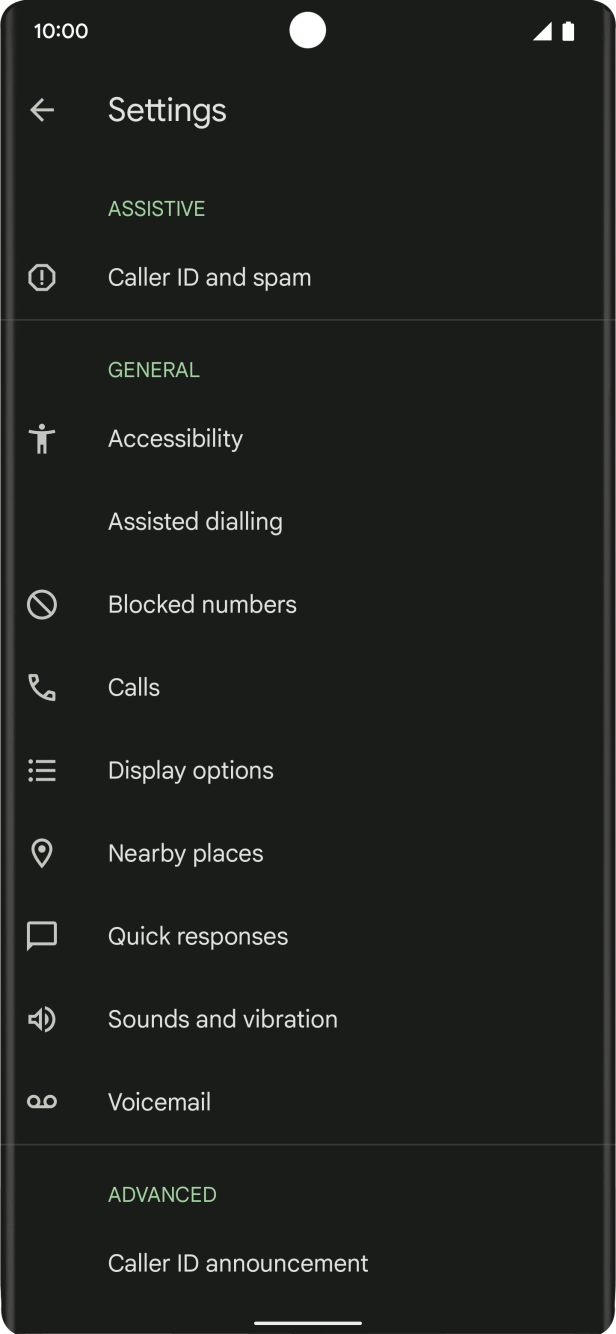Open Quick responses settings
Image resolution: width=616 pixels, height=1334 pixels.
point(198,936)
